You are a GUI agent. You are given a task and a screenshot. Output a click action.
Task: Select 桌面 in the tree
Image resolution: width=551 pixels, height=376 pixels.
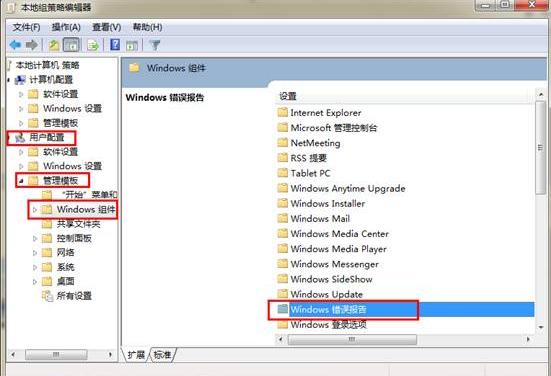point(66,281)
